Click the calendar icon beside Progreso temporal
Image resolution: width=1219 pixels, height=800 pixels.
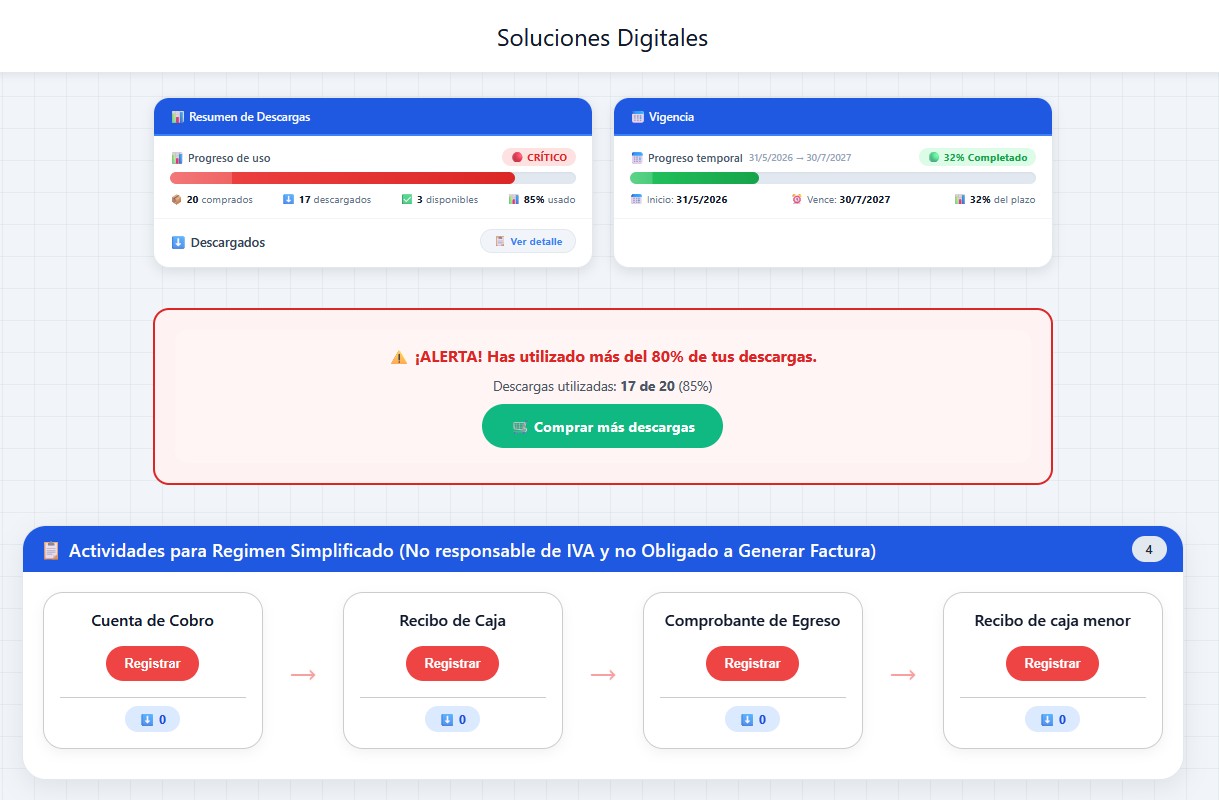pyautogui.click(x=637, y=158)
